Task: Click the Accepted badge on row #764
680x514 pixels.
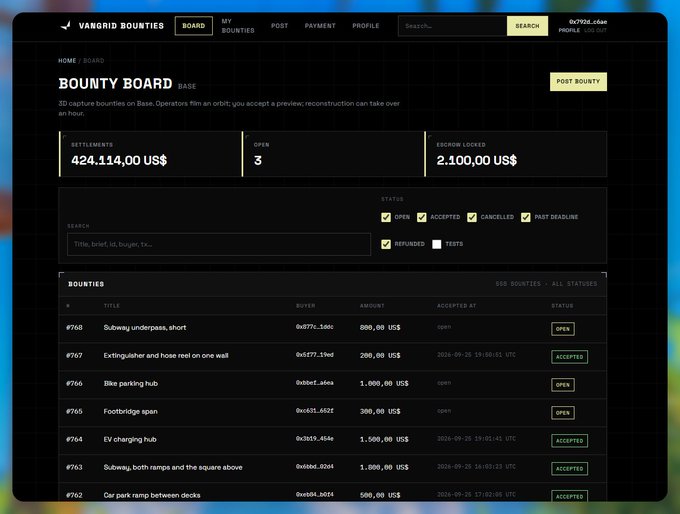Action: click(569, 441)
